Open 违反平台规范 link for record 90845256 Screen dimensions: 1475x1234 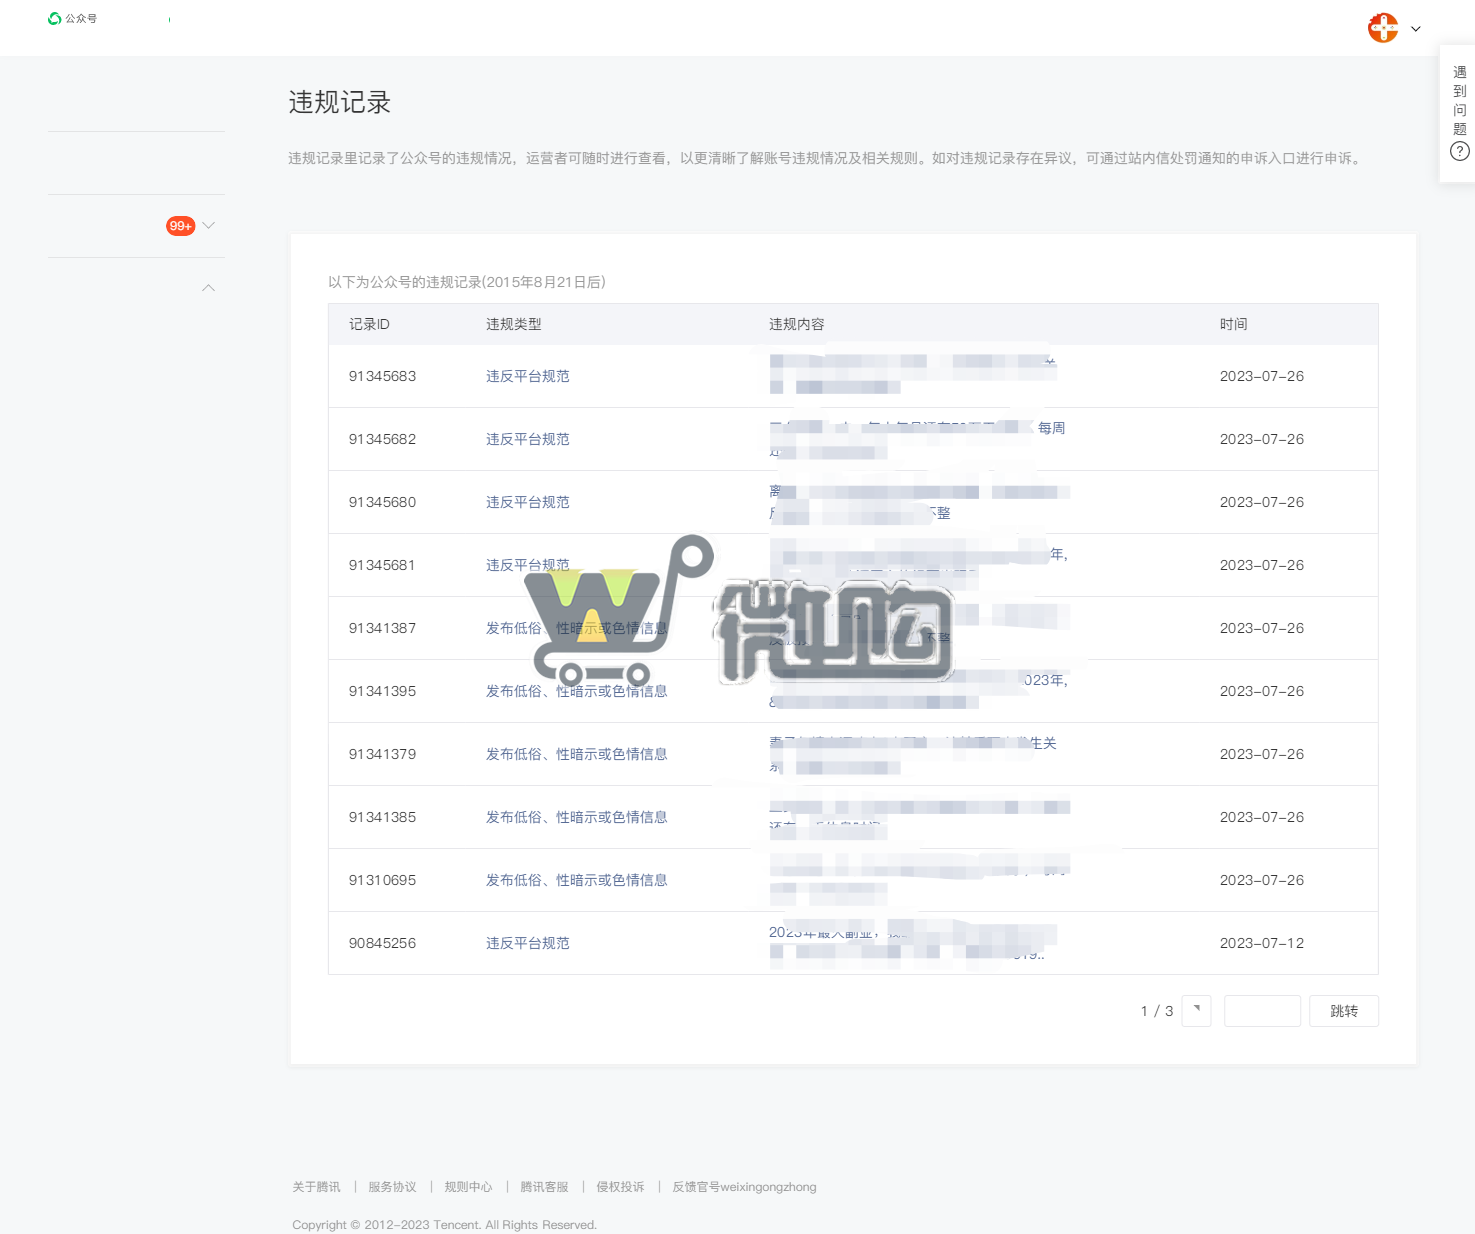coord(527,943)
